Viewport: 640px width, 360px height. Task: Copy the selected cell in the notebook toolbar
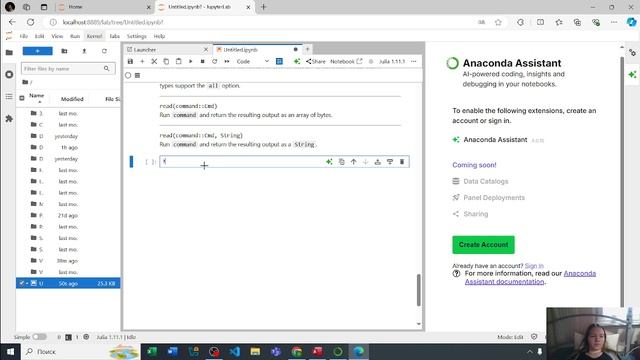166,61
